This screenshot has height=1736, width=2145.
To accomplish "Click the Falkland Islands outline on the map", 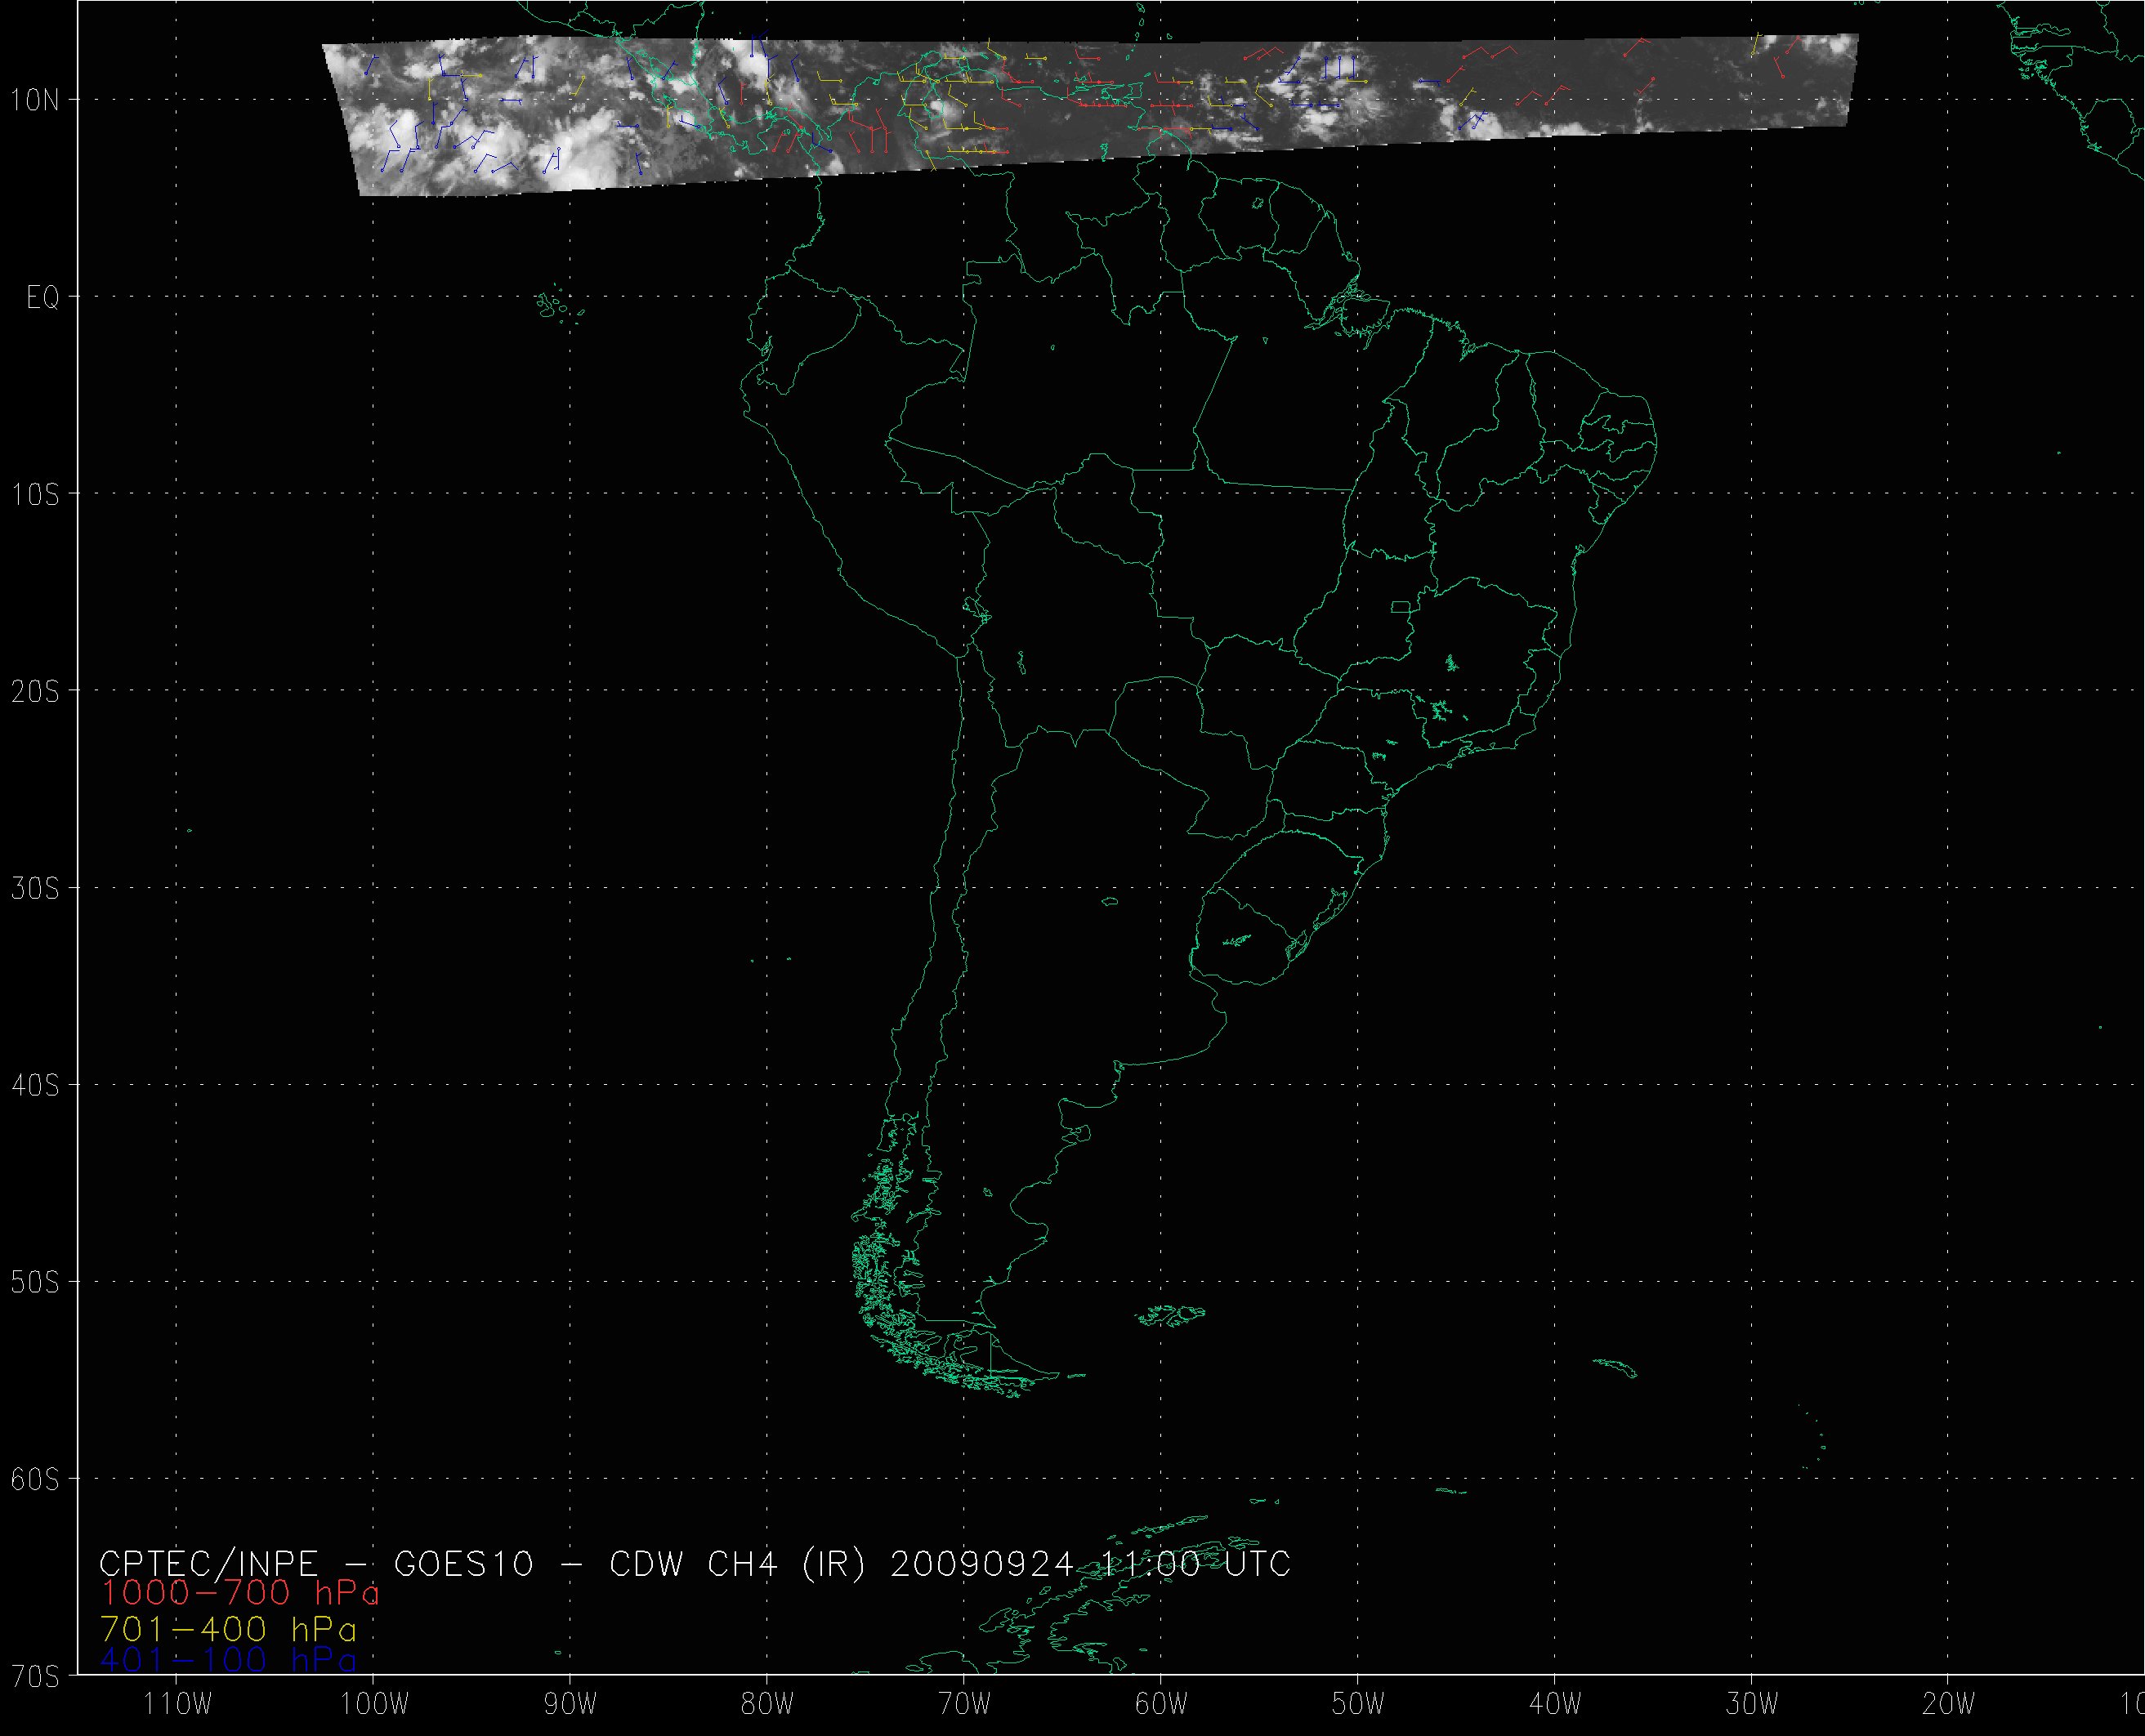I will click(1172, 1315).
